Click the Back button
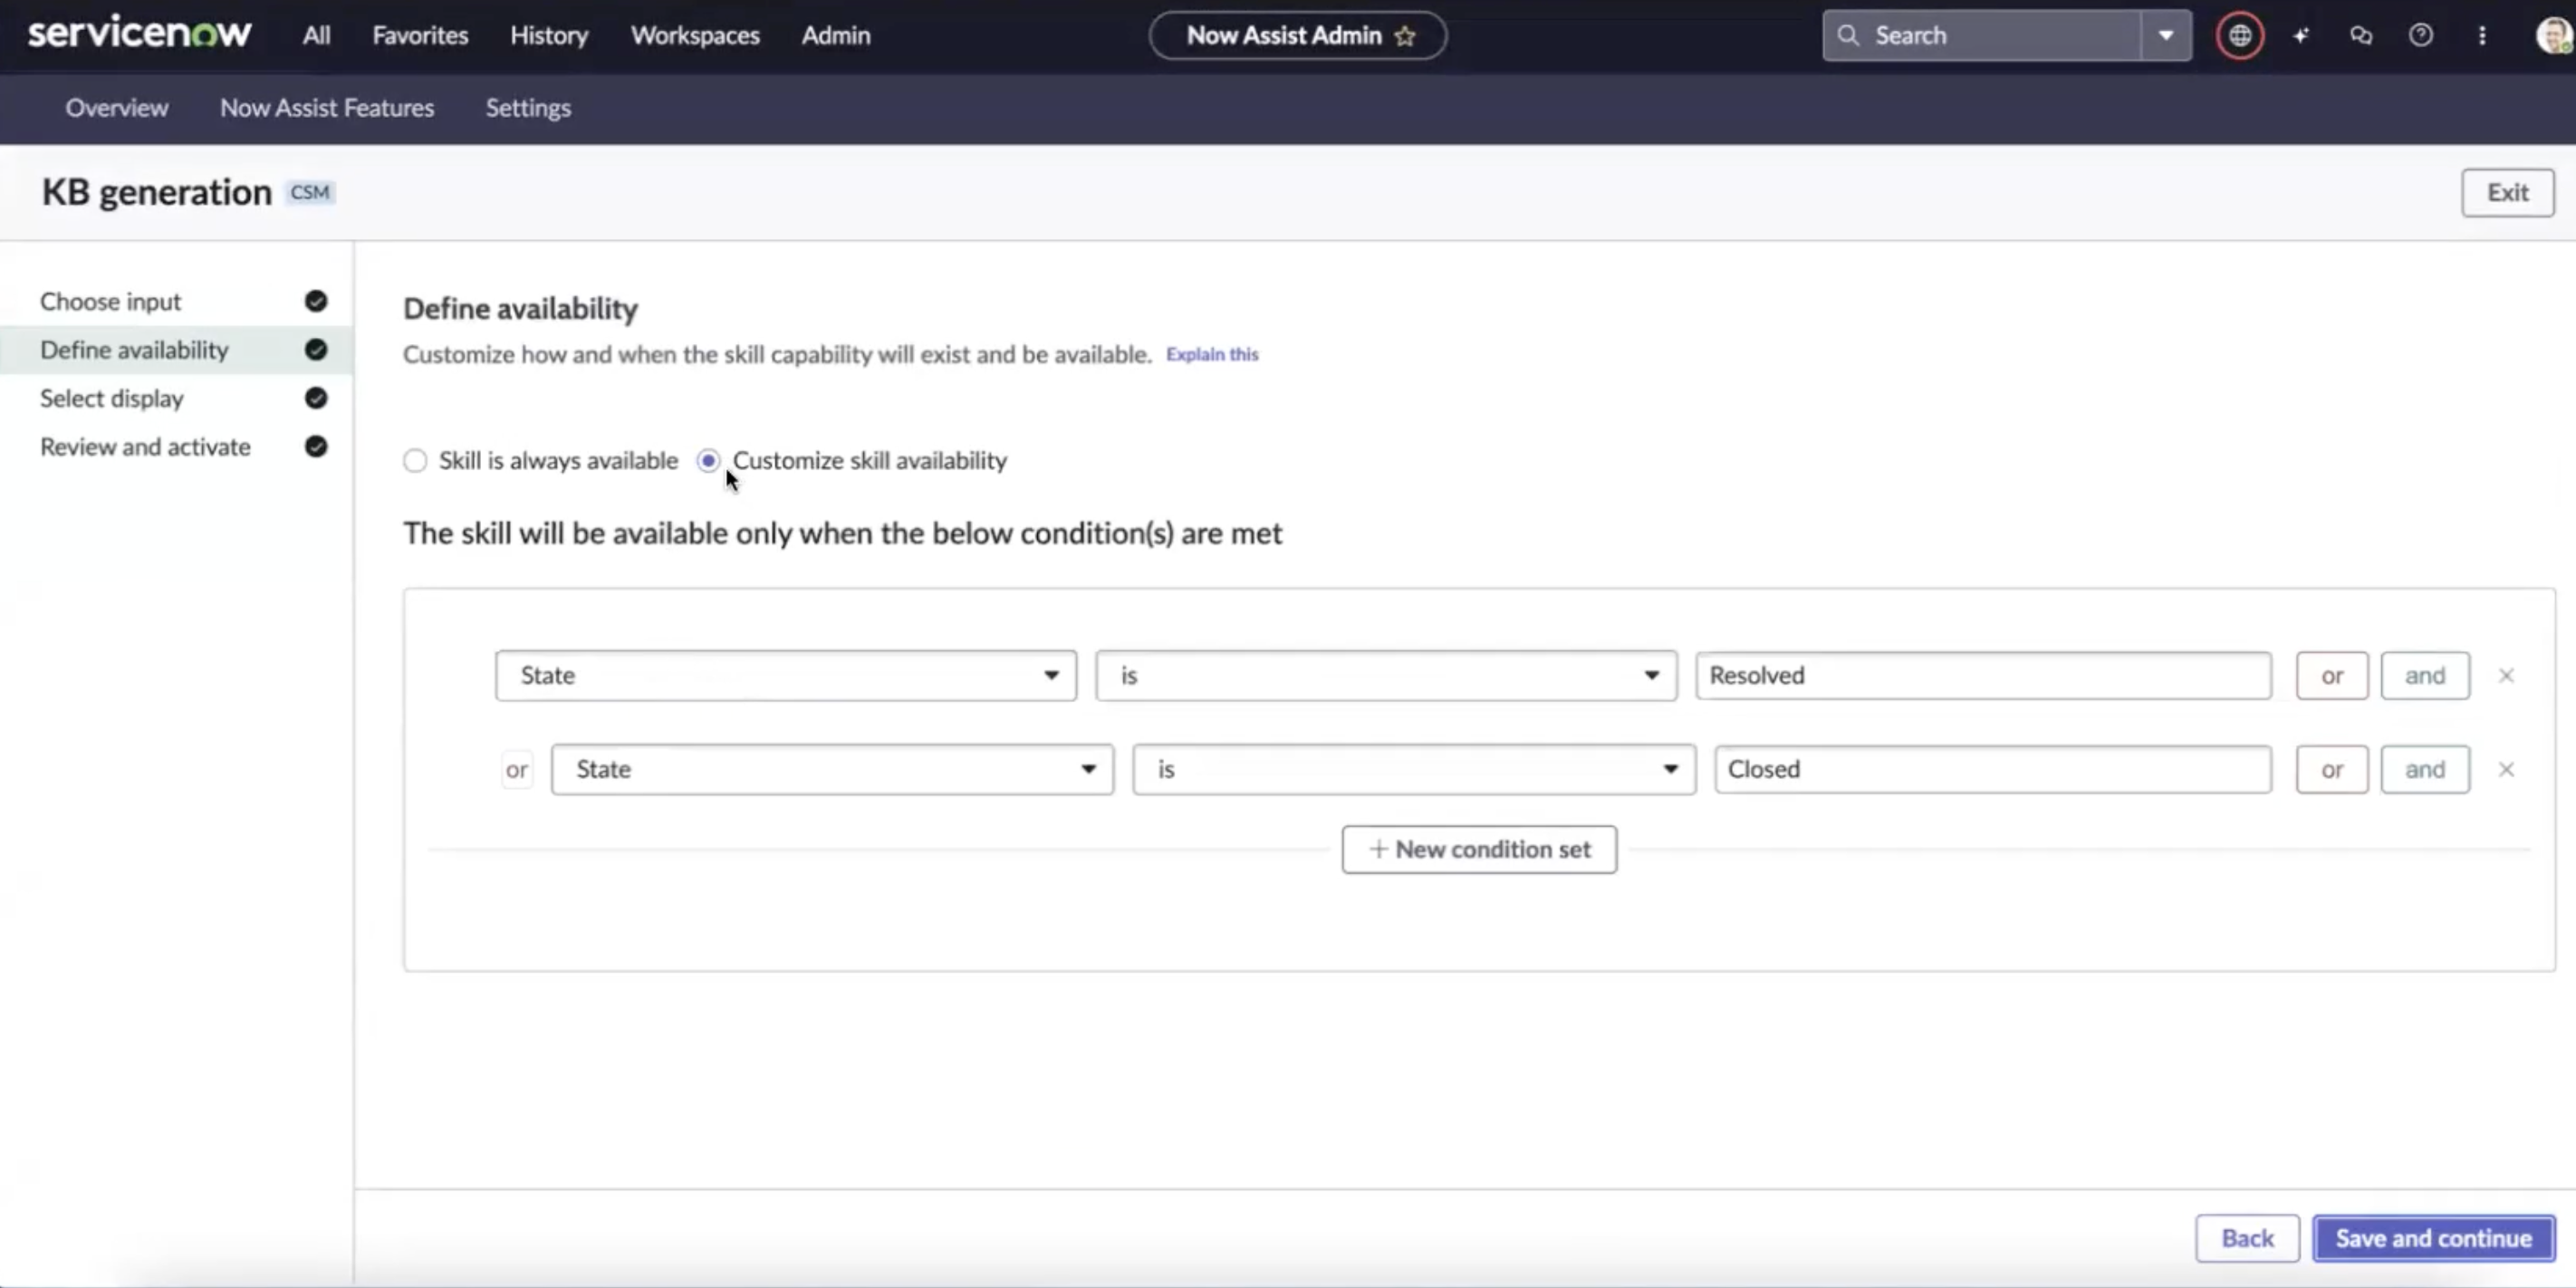The height and width of the screenshot is (1288, 2576). click(2247, 1238)
